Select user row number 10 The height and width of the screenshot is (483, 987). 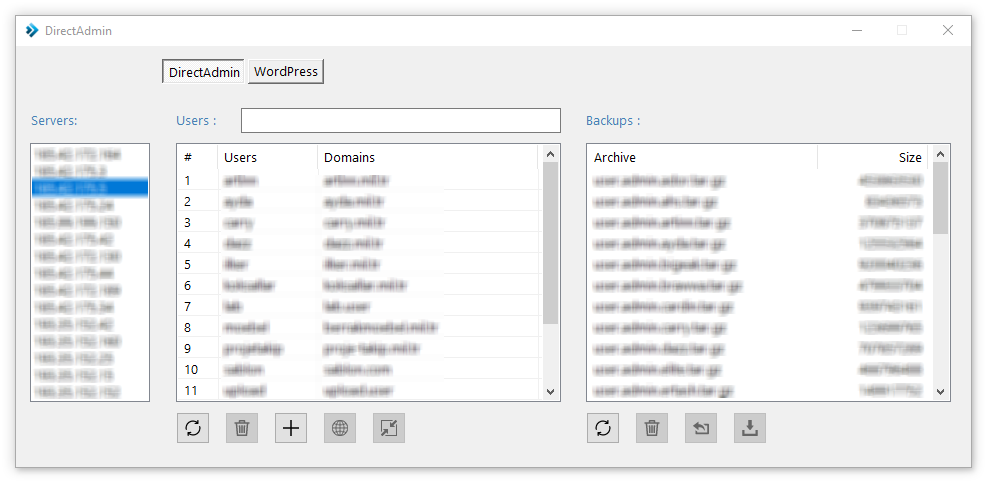tap(358, 369)
